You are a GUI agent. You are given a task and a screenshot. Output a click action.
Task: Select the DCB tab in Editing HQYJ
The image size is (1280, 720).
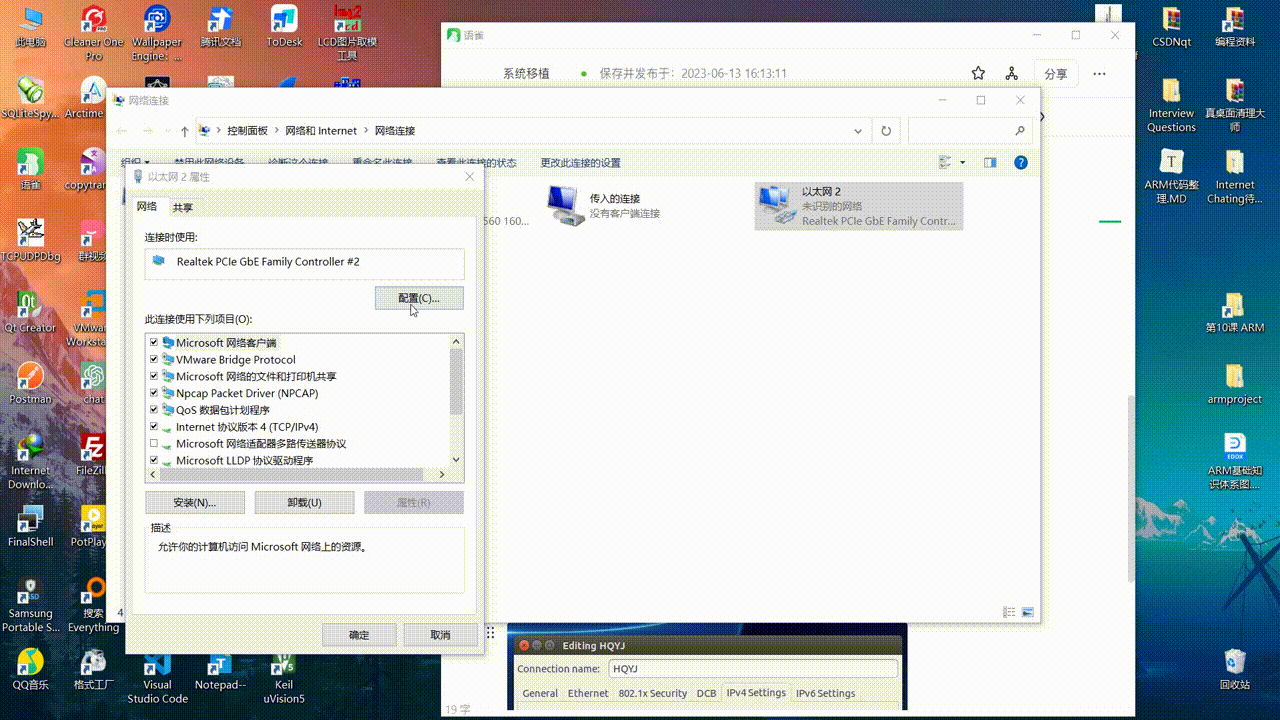point(706,693)
